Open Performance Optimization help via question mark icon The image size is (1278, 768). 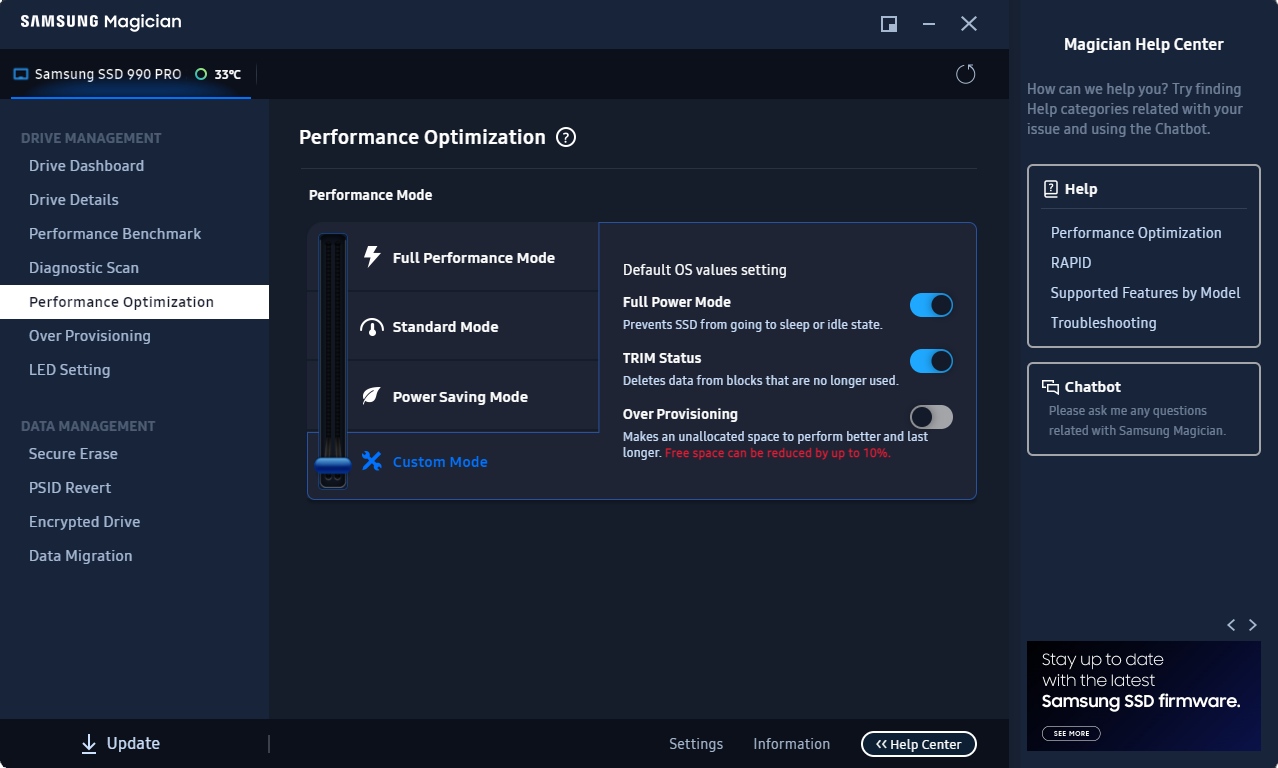point(565,137)
